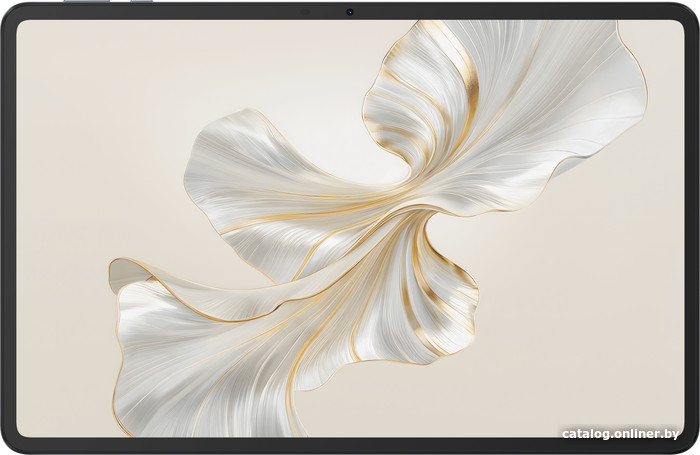Click the right bezel of the tablet
Screen dimensions: 700x455
point(692,228)
